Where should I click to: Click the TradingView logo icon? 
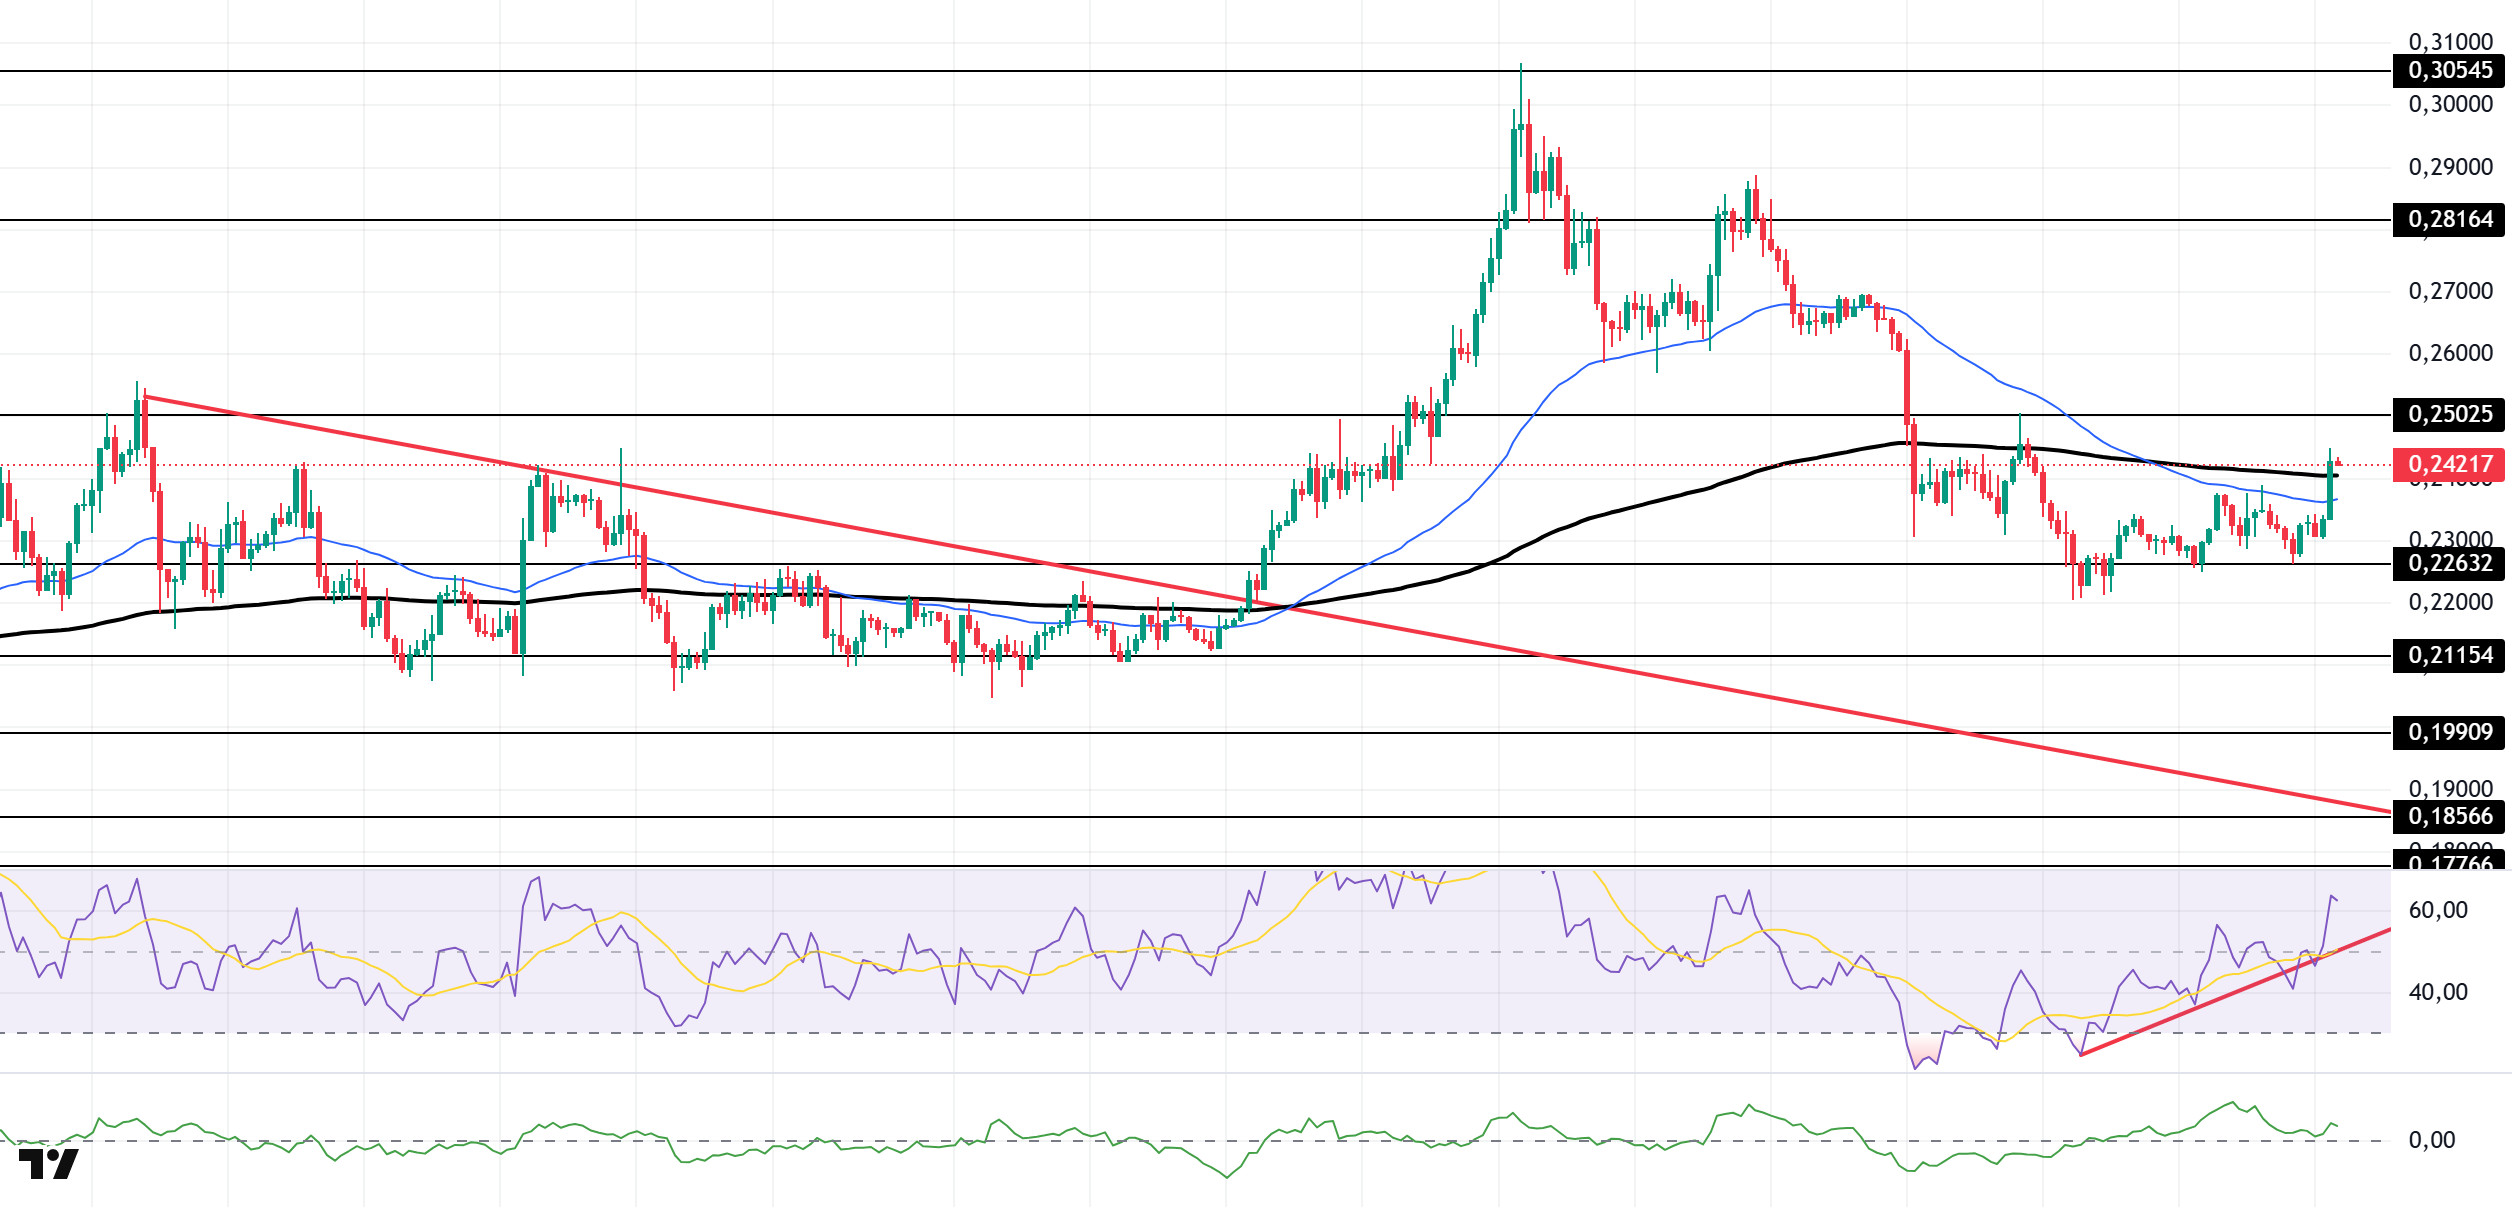[48, 1164]
